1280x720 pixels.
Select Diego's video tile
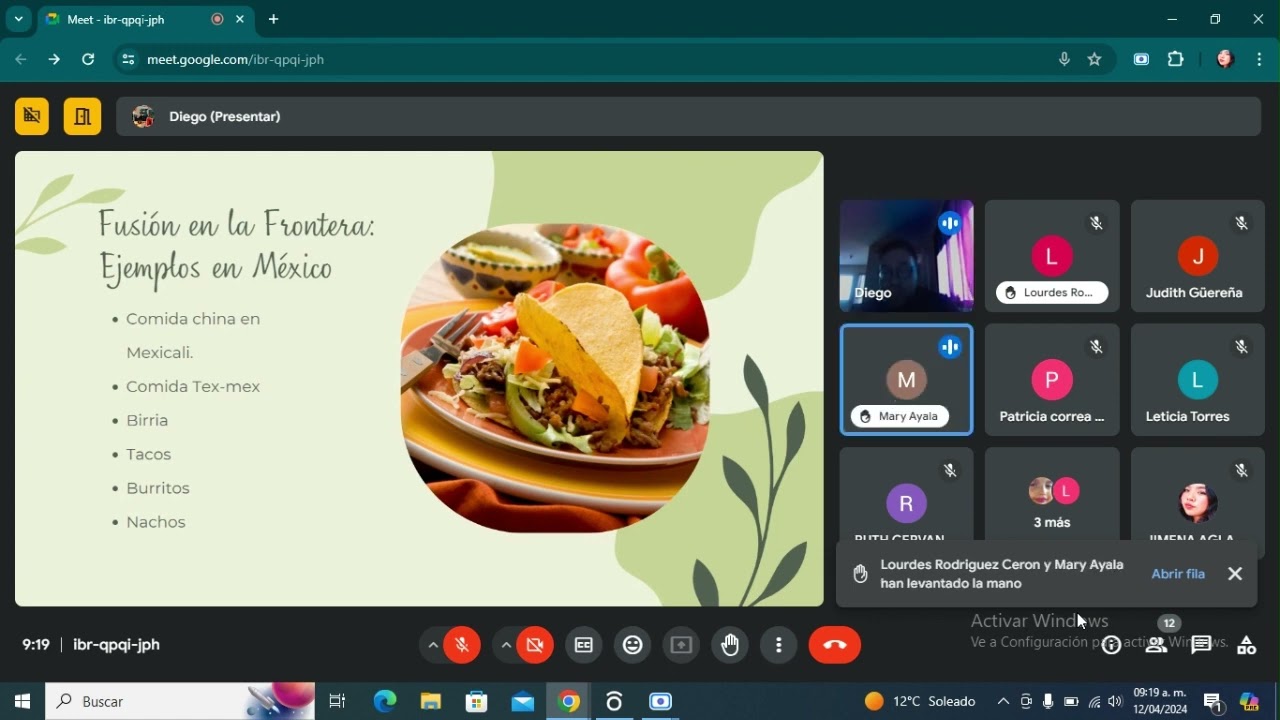(x=906, y=256)
